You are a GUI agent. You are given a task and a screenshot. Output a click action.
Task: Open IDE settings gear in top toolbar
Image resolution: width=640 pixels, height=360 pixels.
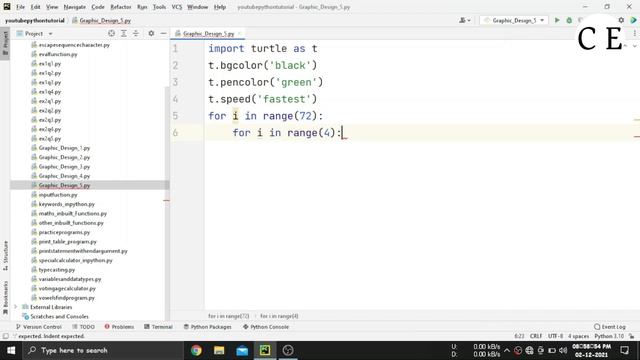coord(621,20)
